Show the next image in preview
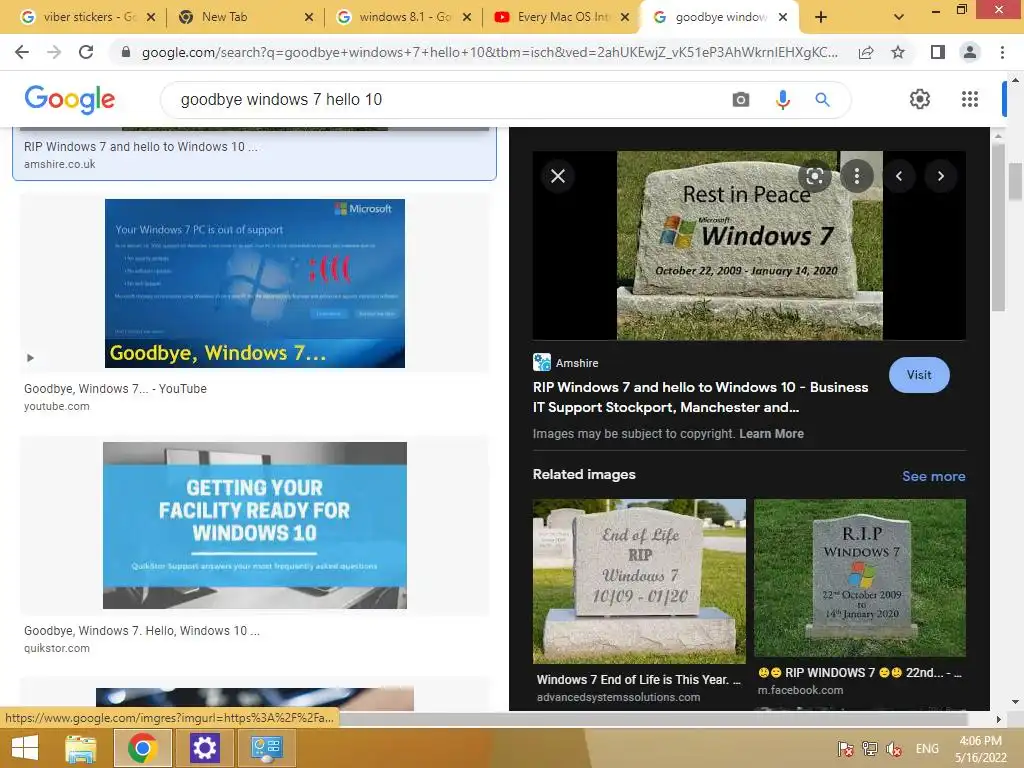This screenshot has width=1024, height=768. (x=940, y=176)
